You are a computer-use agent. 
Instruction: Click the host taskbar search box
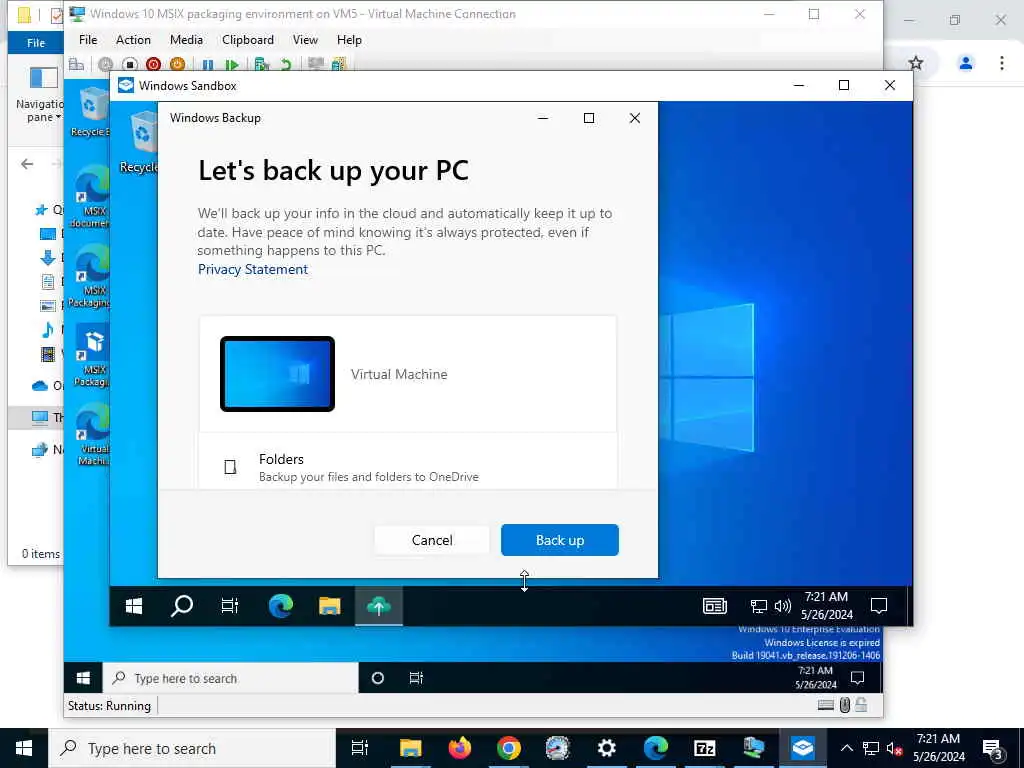click(x=192, y=748)
